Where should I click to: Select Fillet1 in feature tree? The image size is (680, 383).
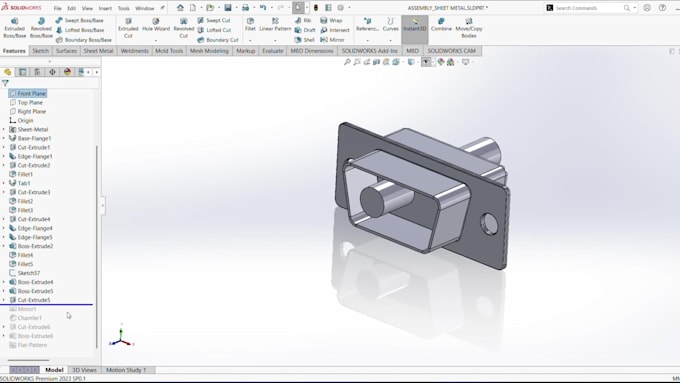click(x=21, y=174)
